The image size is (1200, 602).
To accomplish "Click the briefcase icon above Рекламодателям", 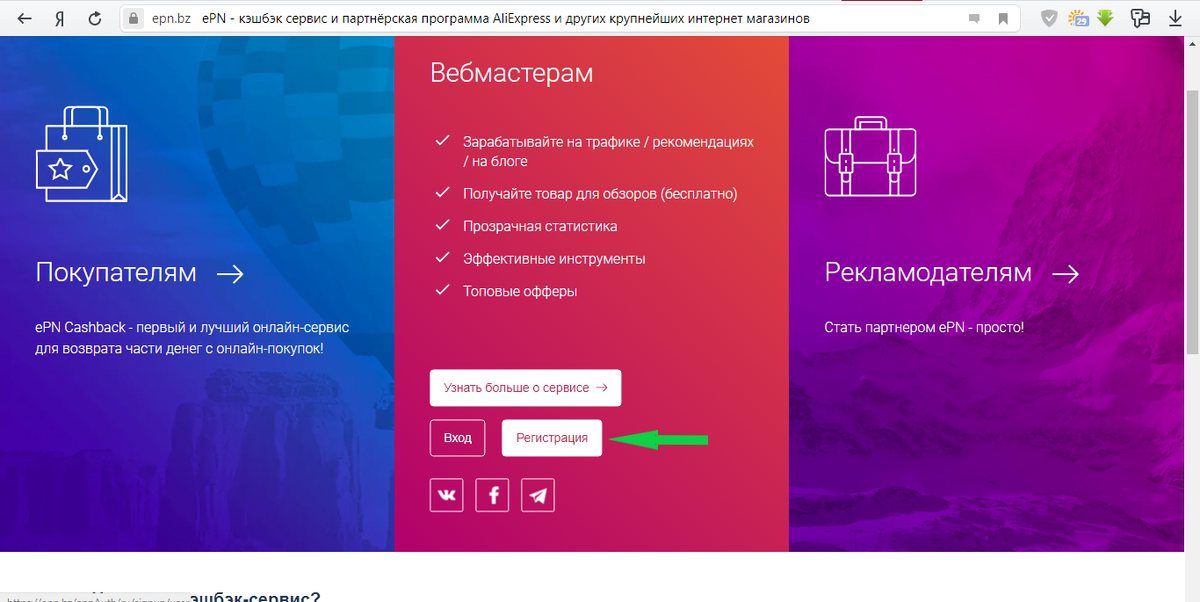I will (x=870, y=157).
